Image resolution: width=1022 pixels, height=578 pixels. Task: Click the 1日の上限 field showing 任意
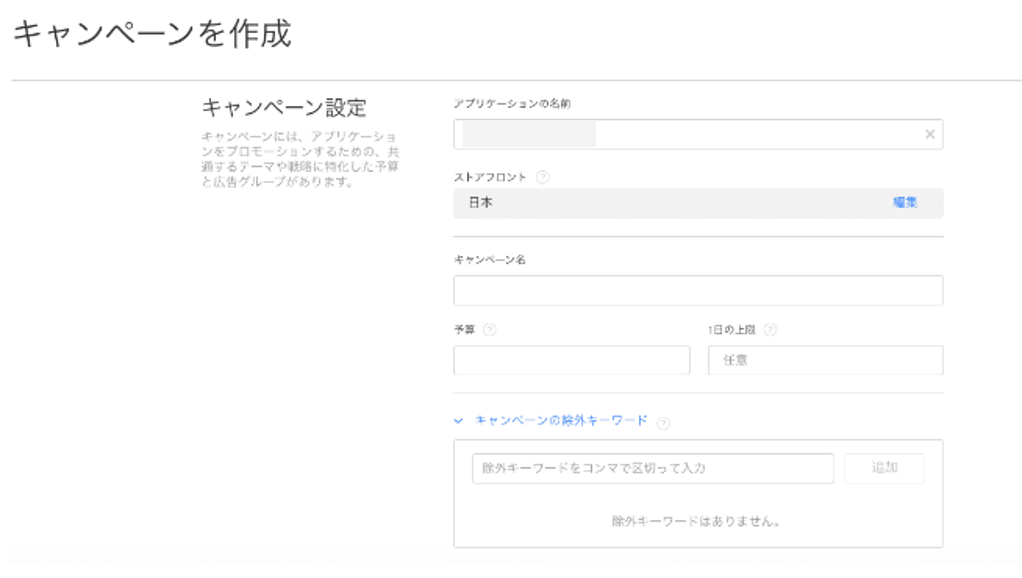[x=825, y=360]
